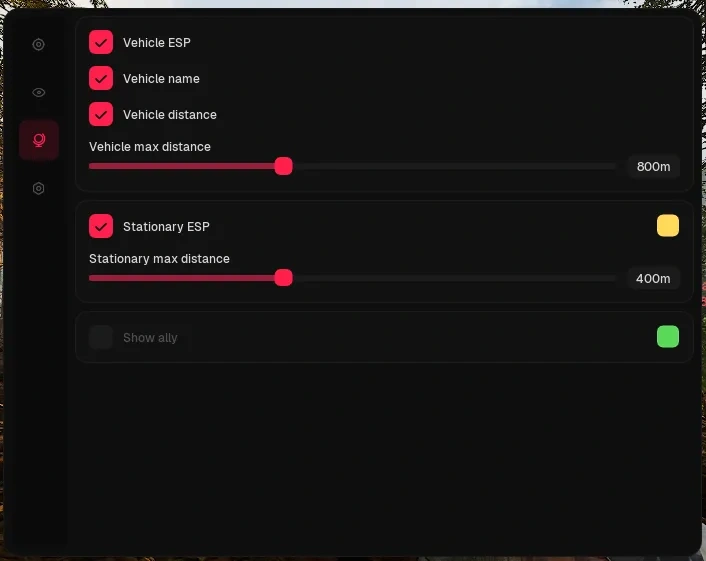Click the Vehicle max distance slider handle
Image resolution: width=706 pixels, height=561 pixels.
[284, 166]
